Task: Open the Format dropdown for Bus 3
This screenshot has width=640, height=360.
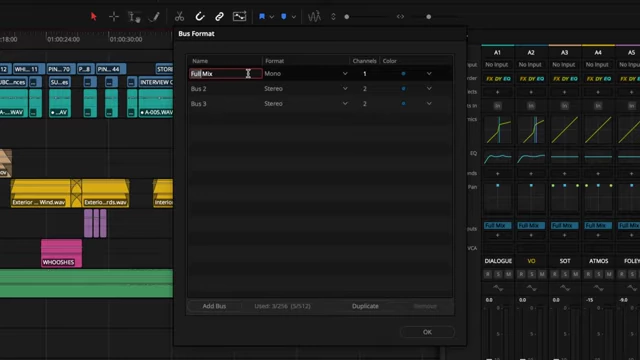Action: coord(345,104)
